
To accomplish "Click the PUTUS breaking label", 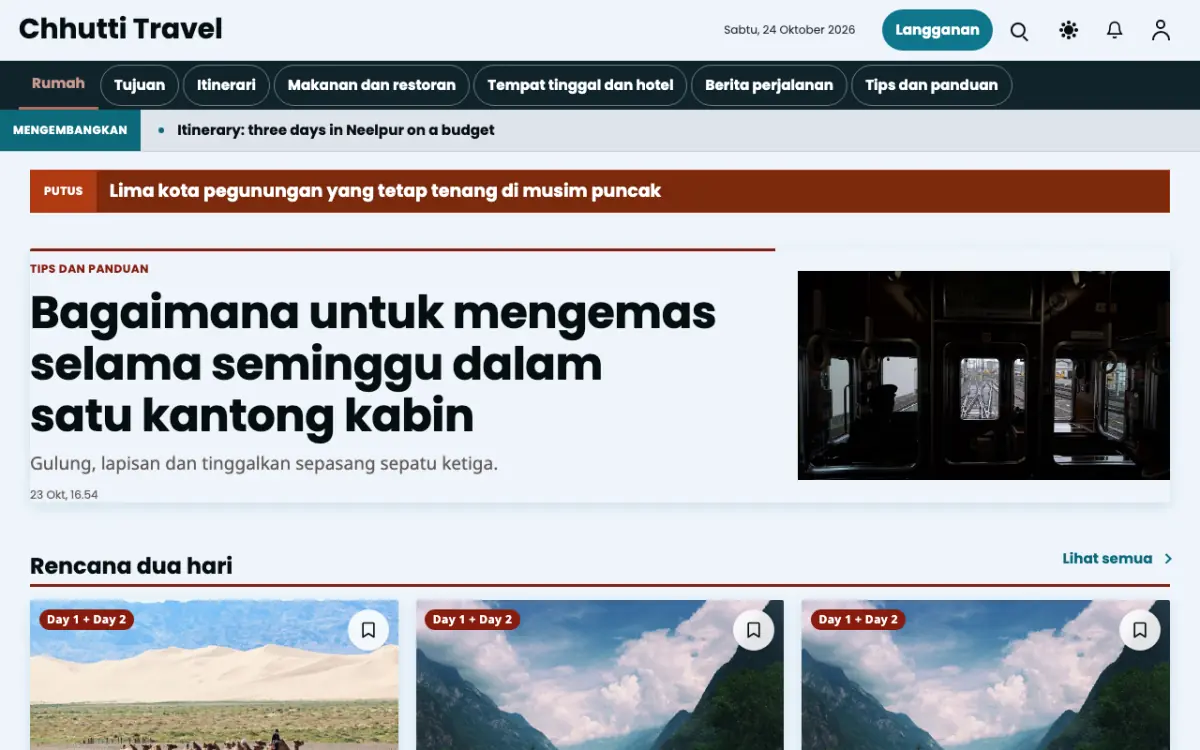I will click(x=63, y=191).
